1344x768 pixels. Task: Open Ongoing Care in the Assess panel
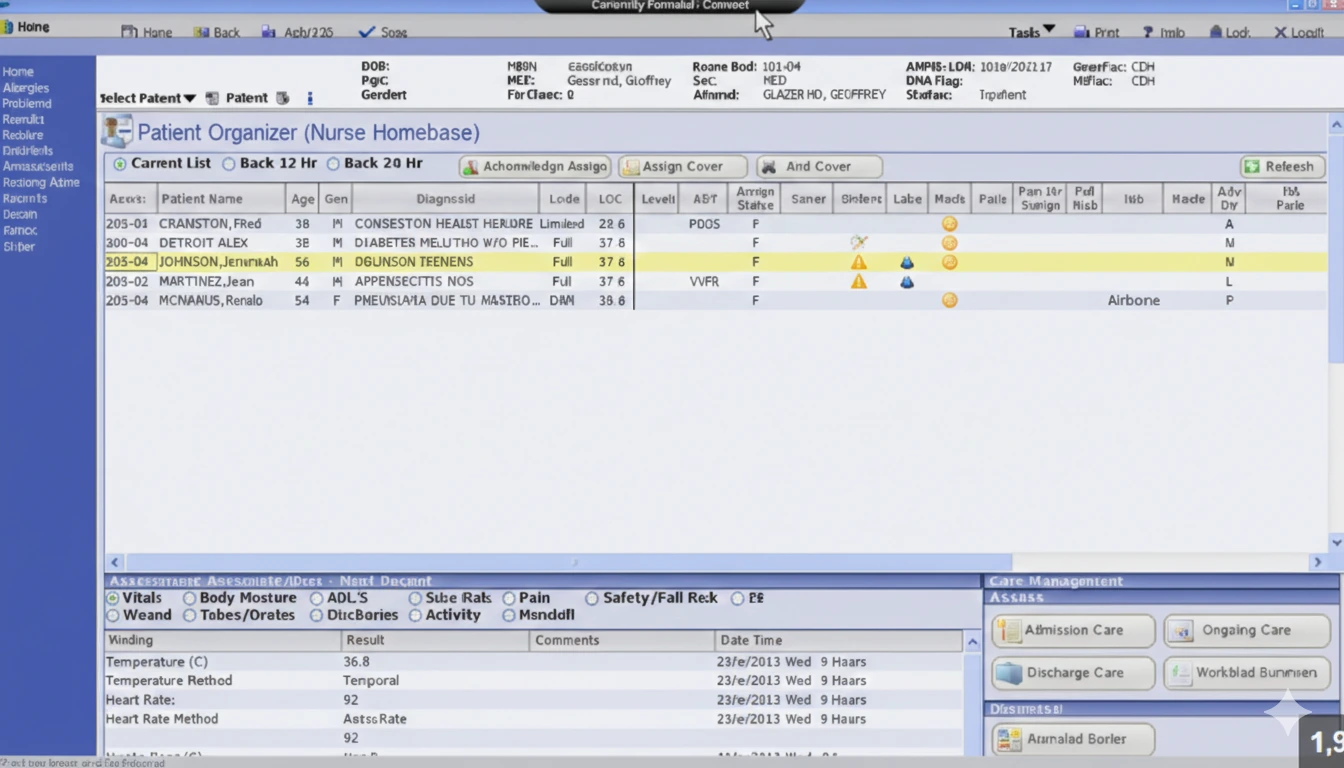[x=1245, y=630]
